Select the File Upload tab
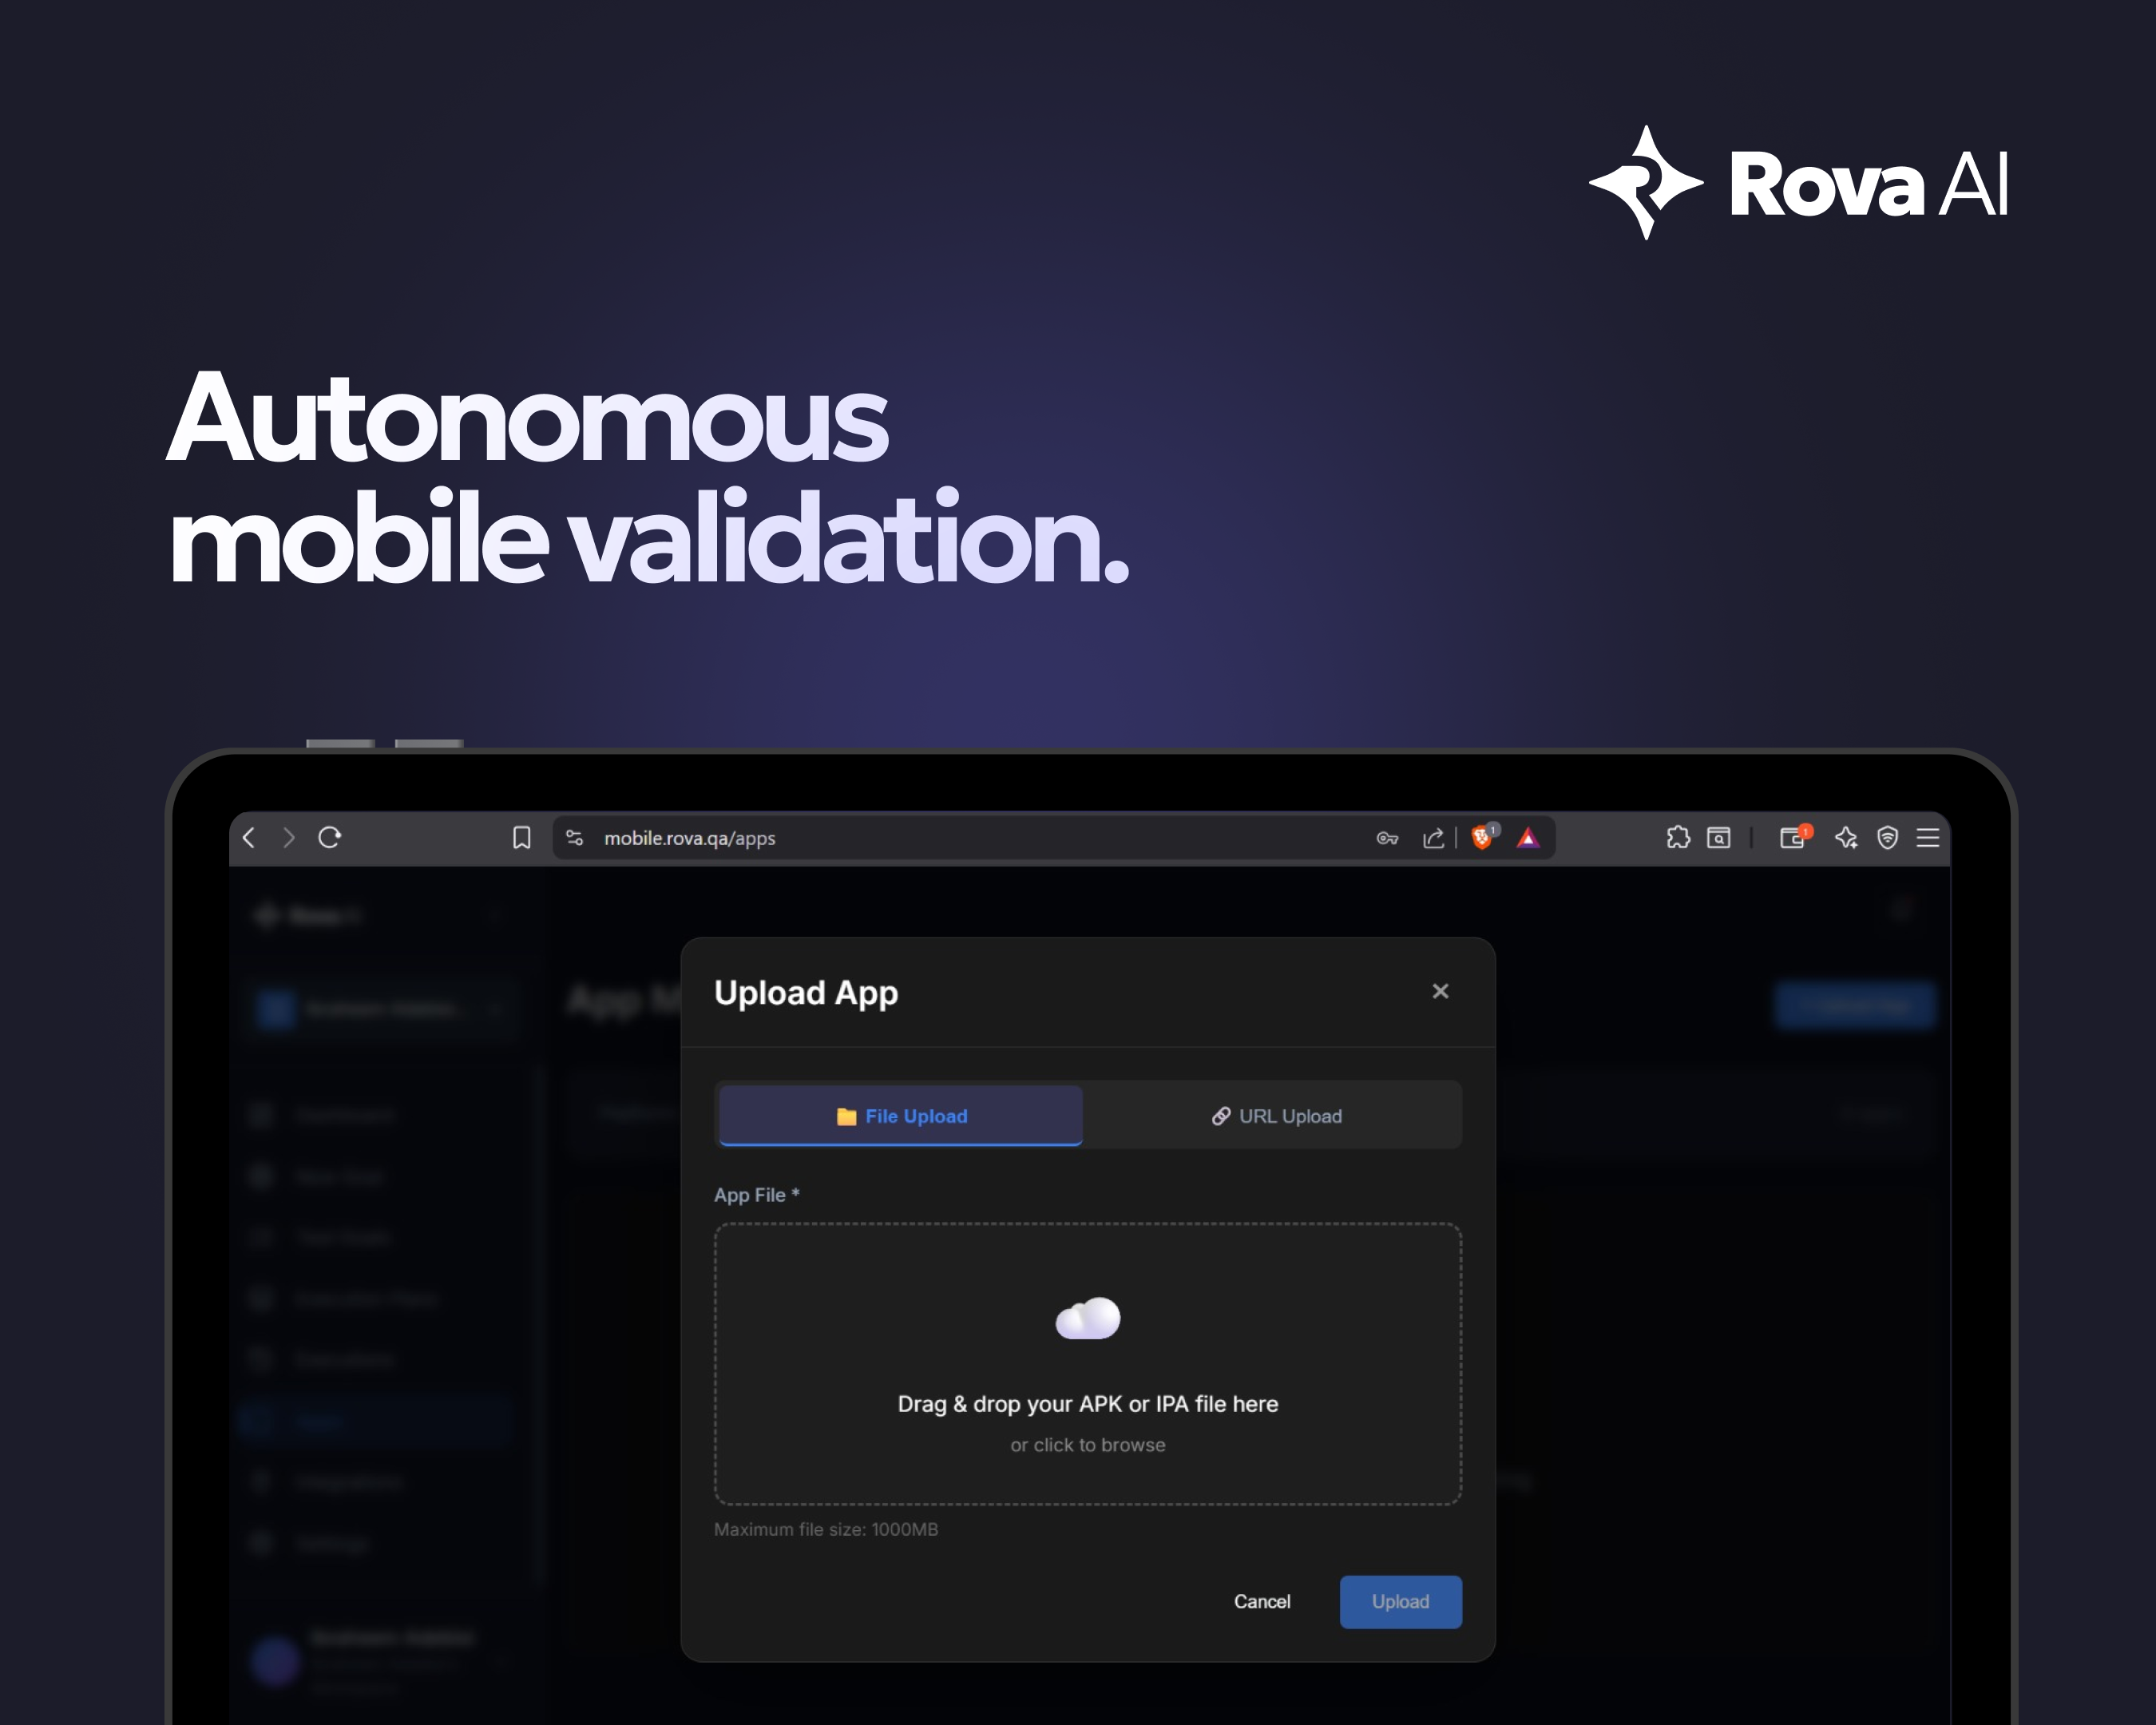The image size is (2156, 1725). pyautogui.click(x=900, y=1115)
